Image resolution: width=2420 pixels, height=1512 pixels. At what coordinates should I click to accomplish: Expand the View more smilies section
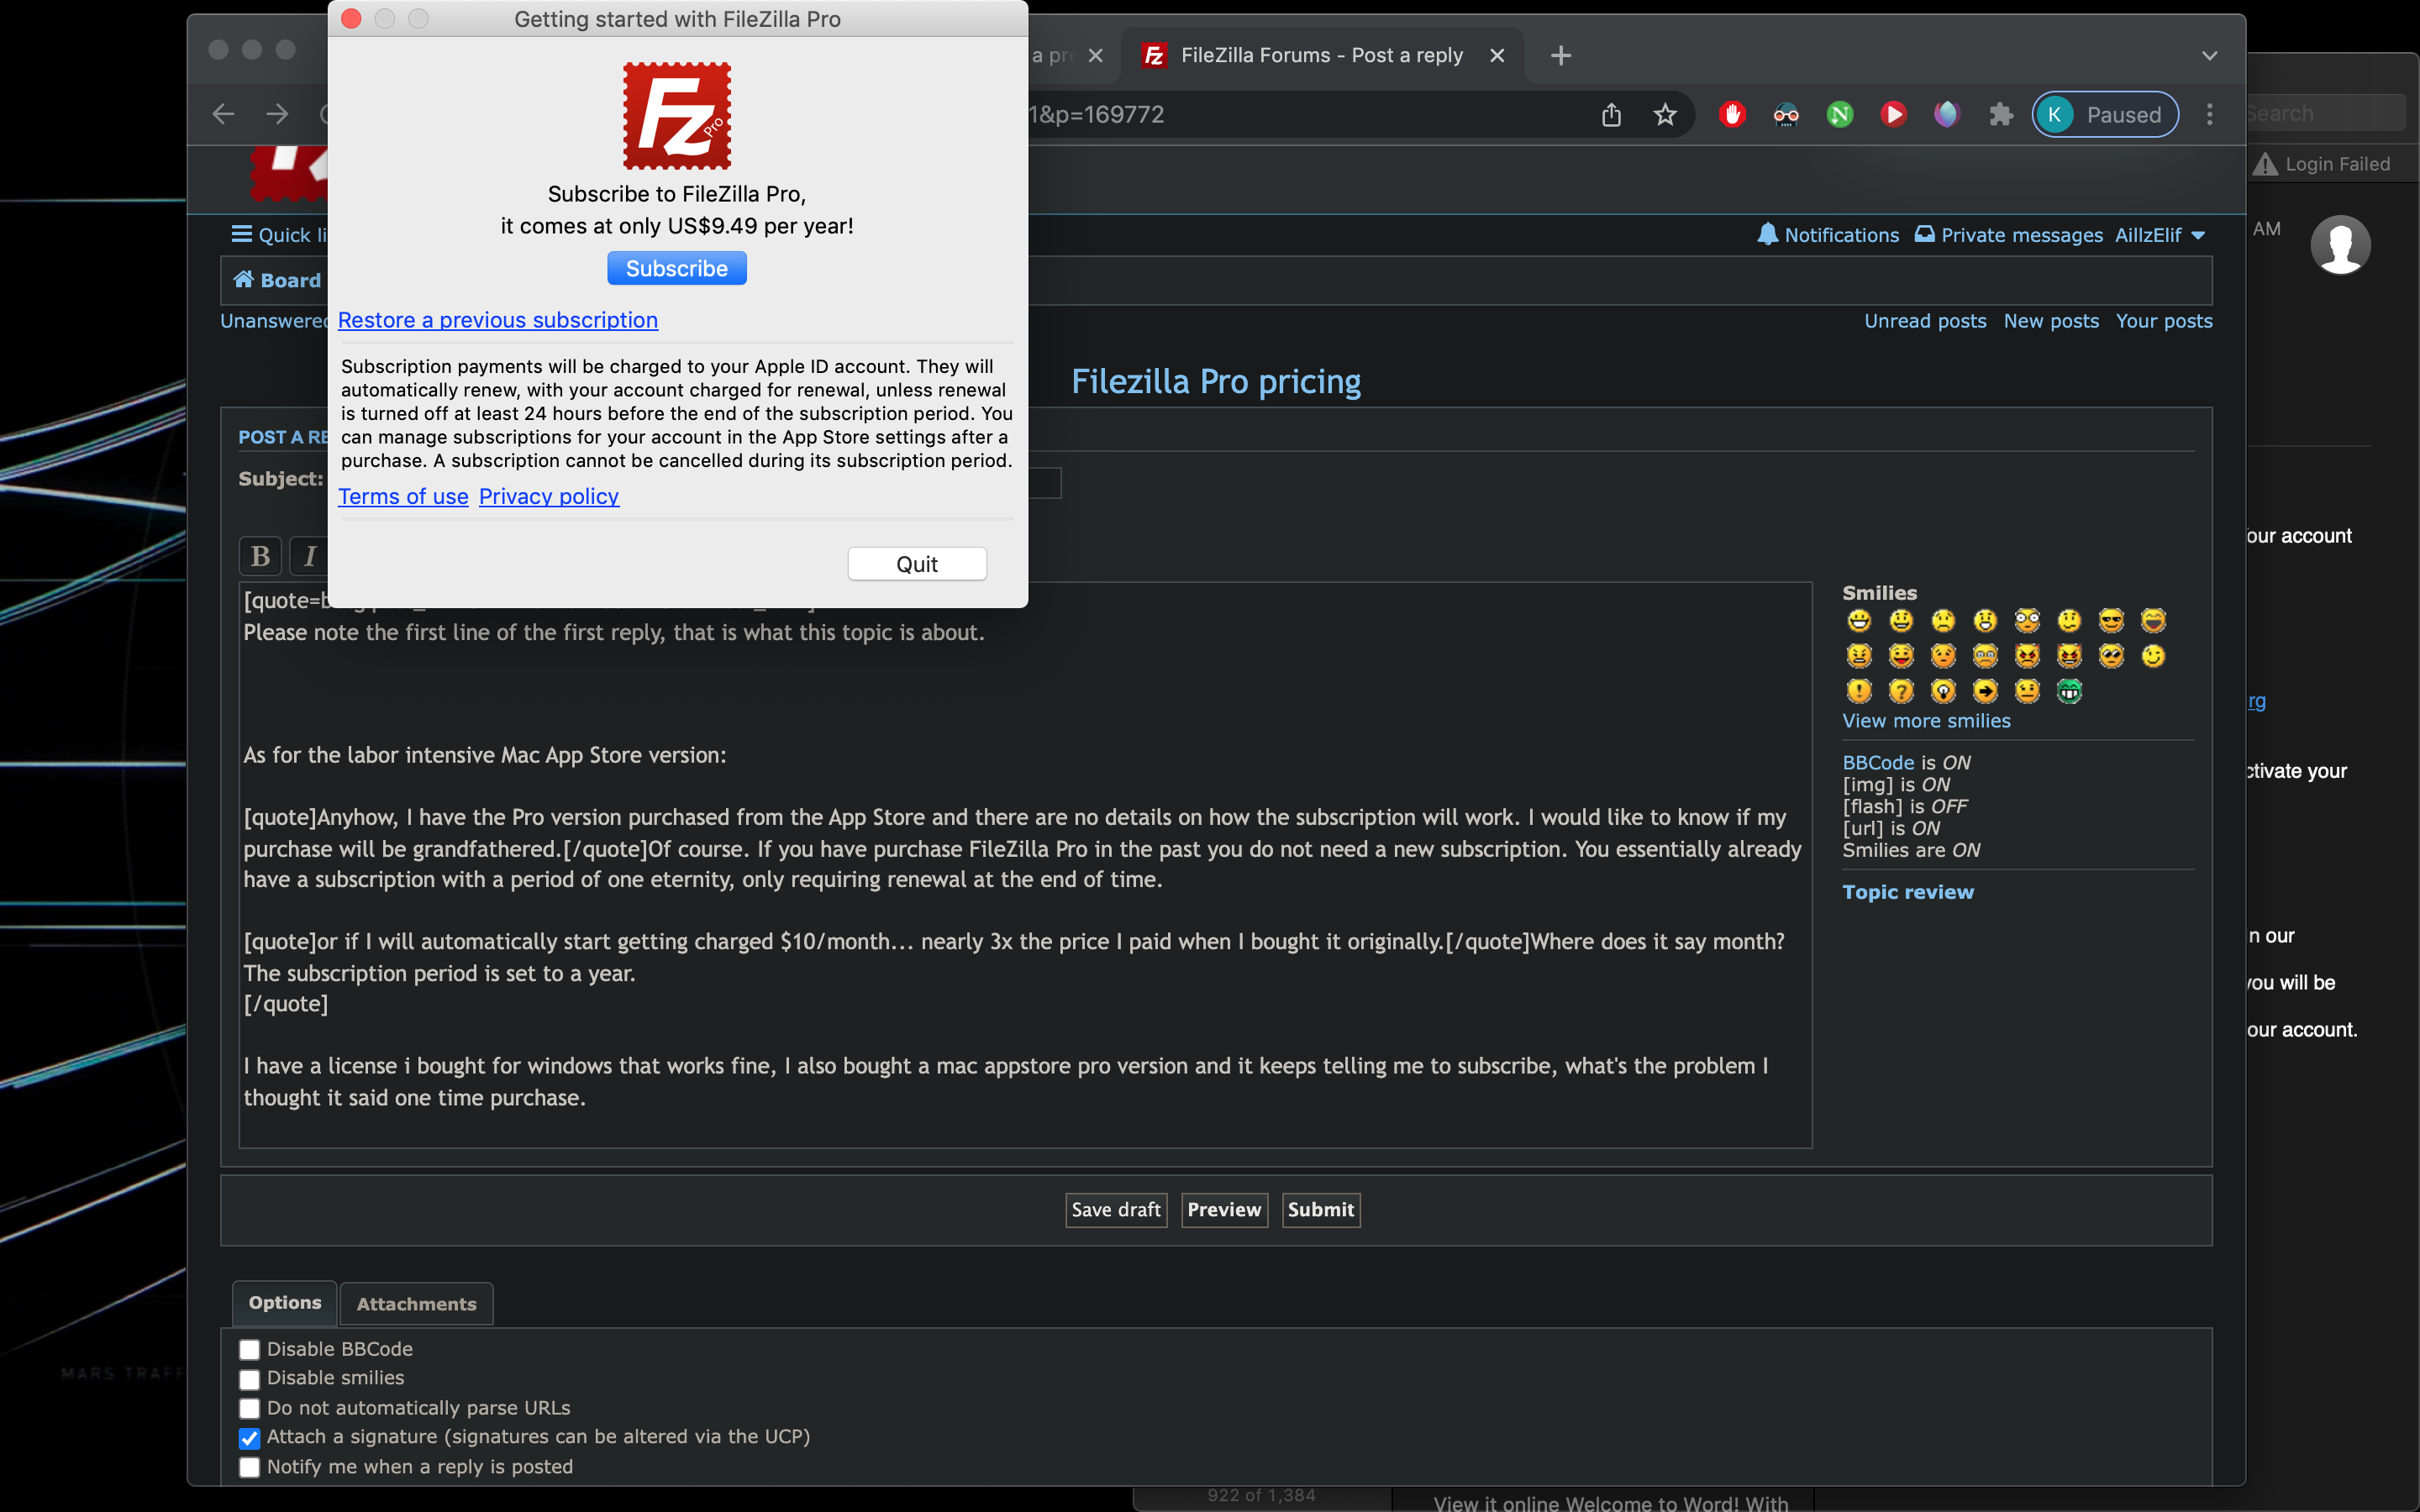1927,717
